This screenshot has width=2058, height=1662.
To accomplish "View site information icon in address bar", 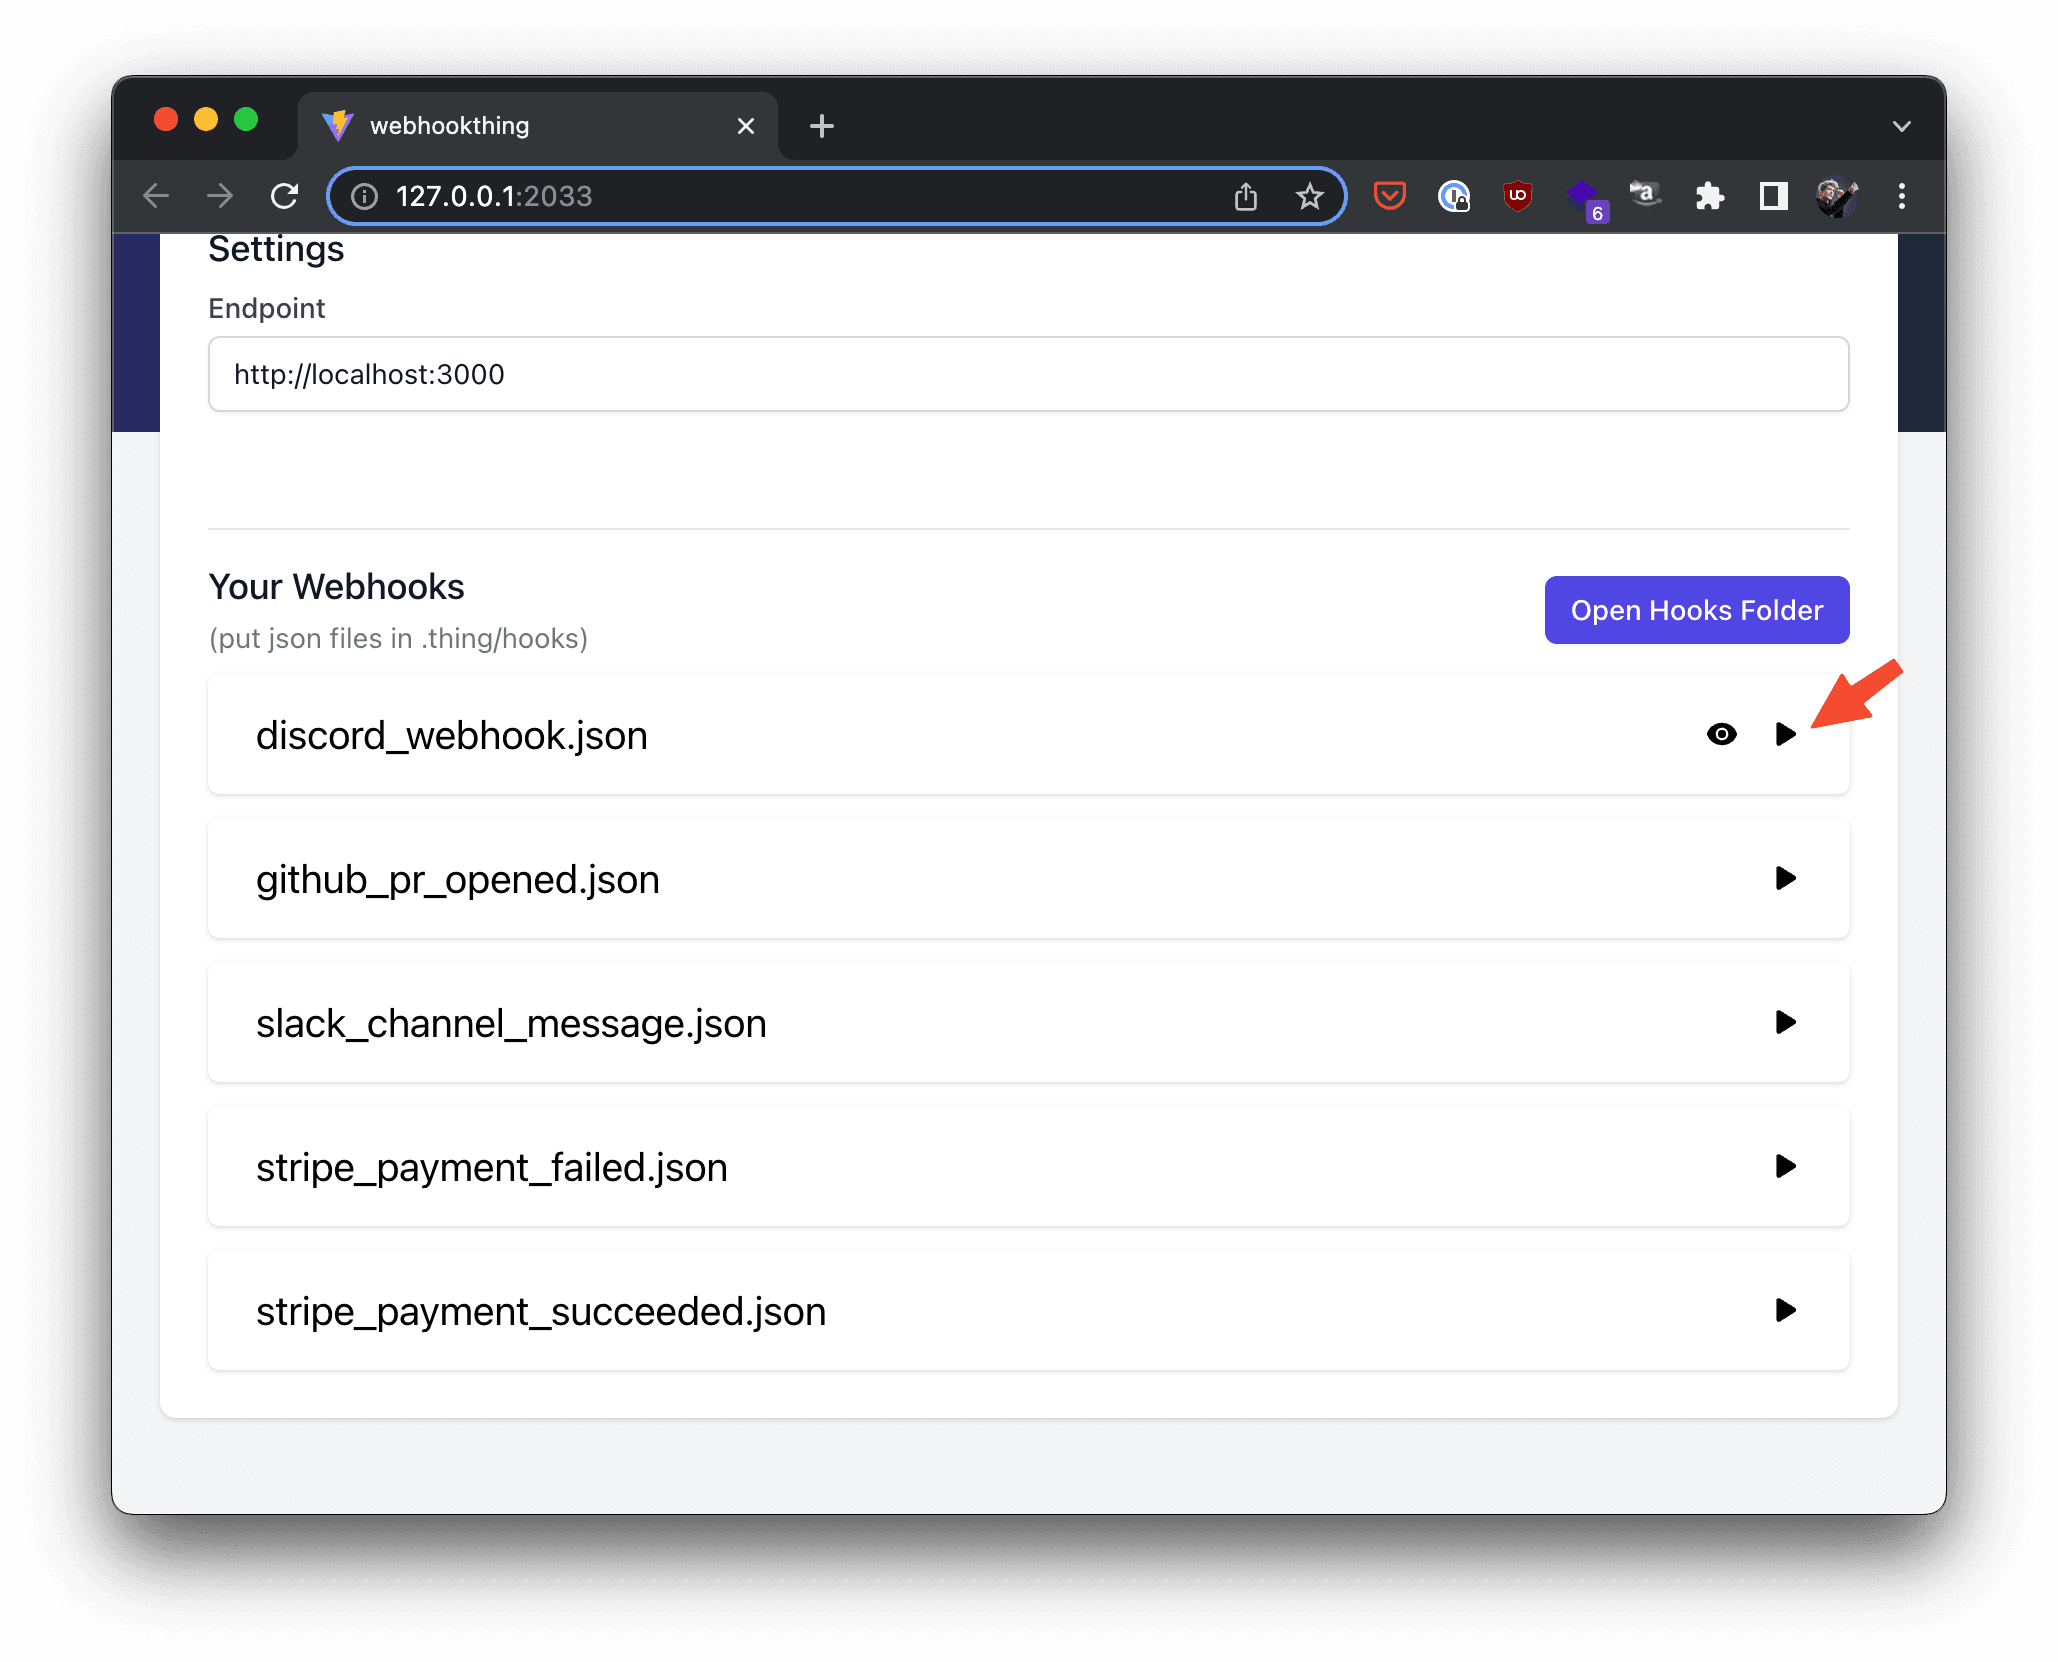I will (365, 196).
